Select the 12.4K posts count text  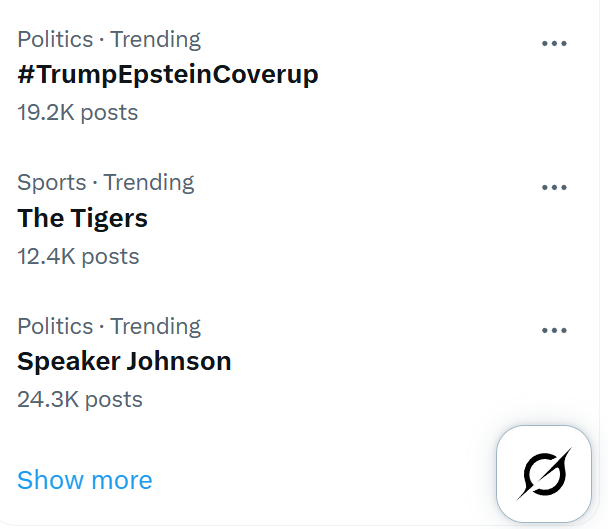(78, 256)
